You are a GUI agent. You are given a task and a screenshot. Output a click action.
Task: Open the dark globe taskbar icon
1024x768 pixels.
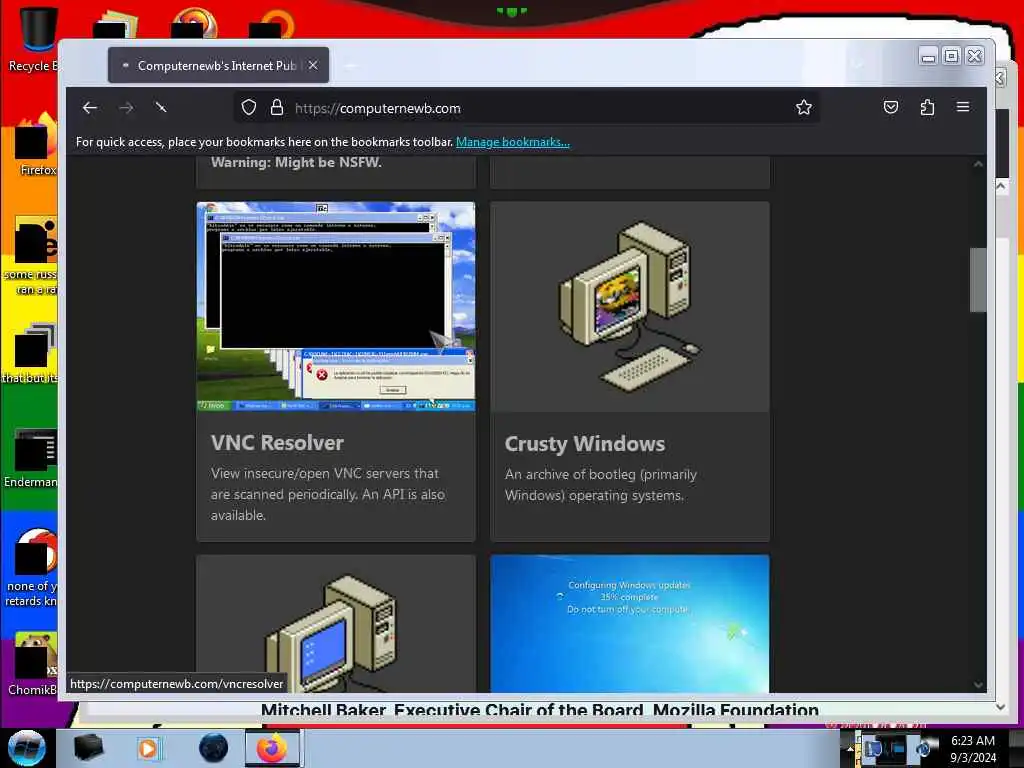(214, 748)
